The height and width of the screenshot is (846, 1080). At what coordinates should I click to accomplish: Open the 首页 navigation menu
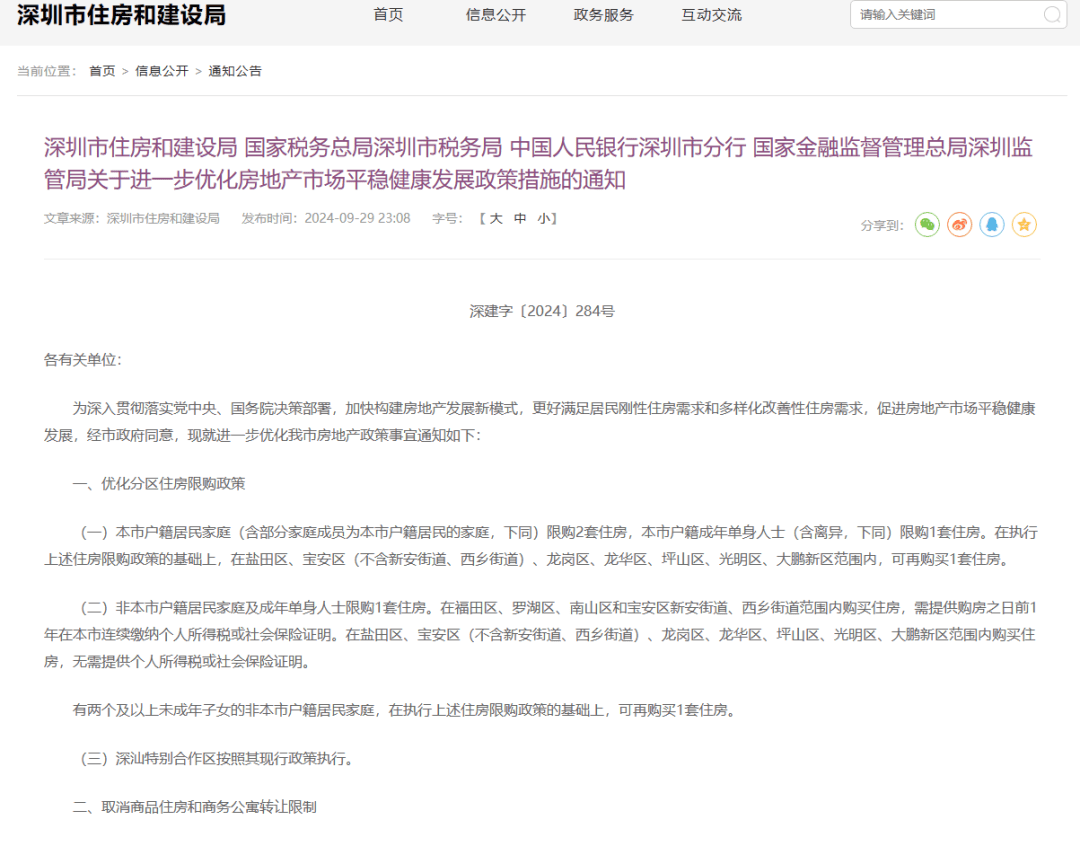[388, 14]
